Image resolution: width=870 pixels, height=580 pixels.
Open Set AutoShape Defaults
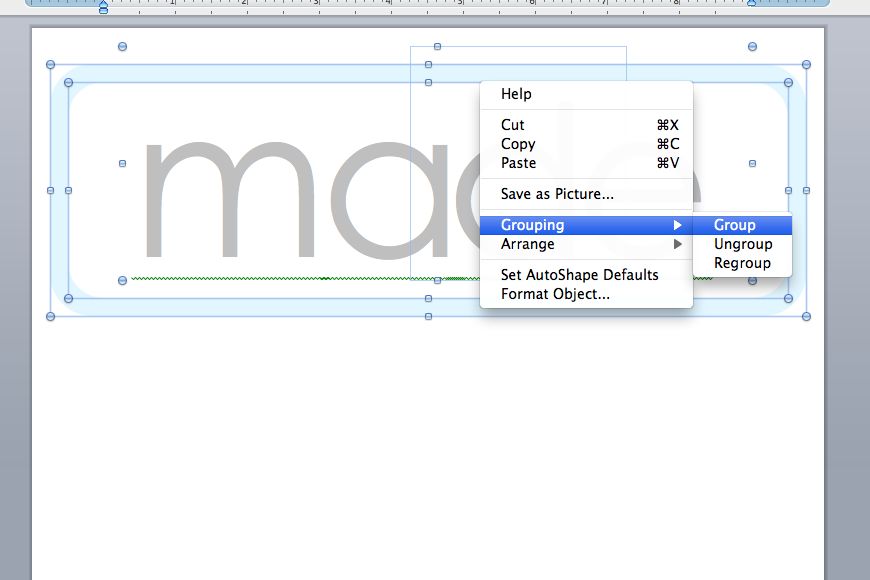(x=580, y=274)
